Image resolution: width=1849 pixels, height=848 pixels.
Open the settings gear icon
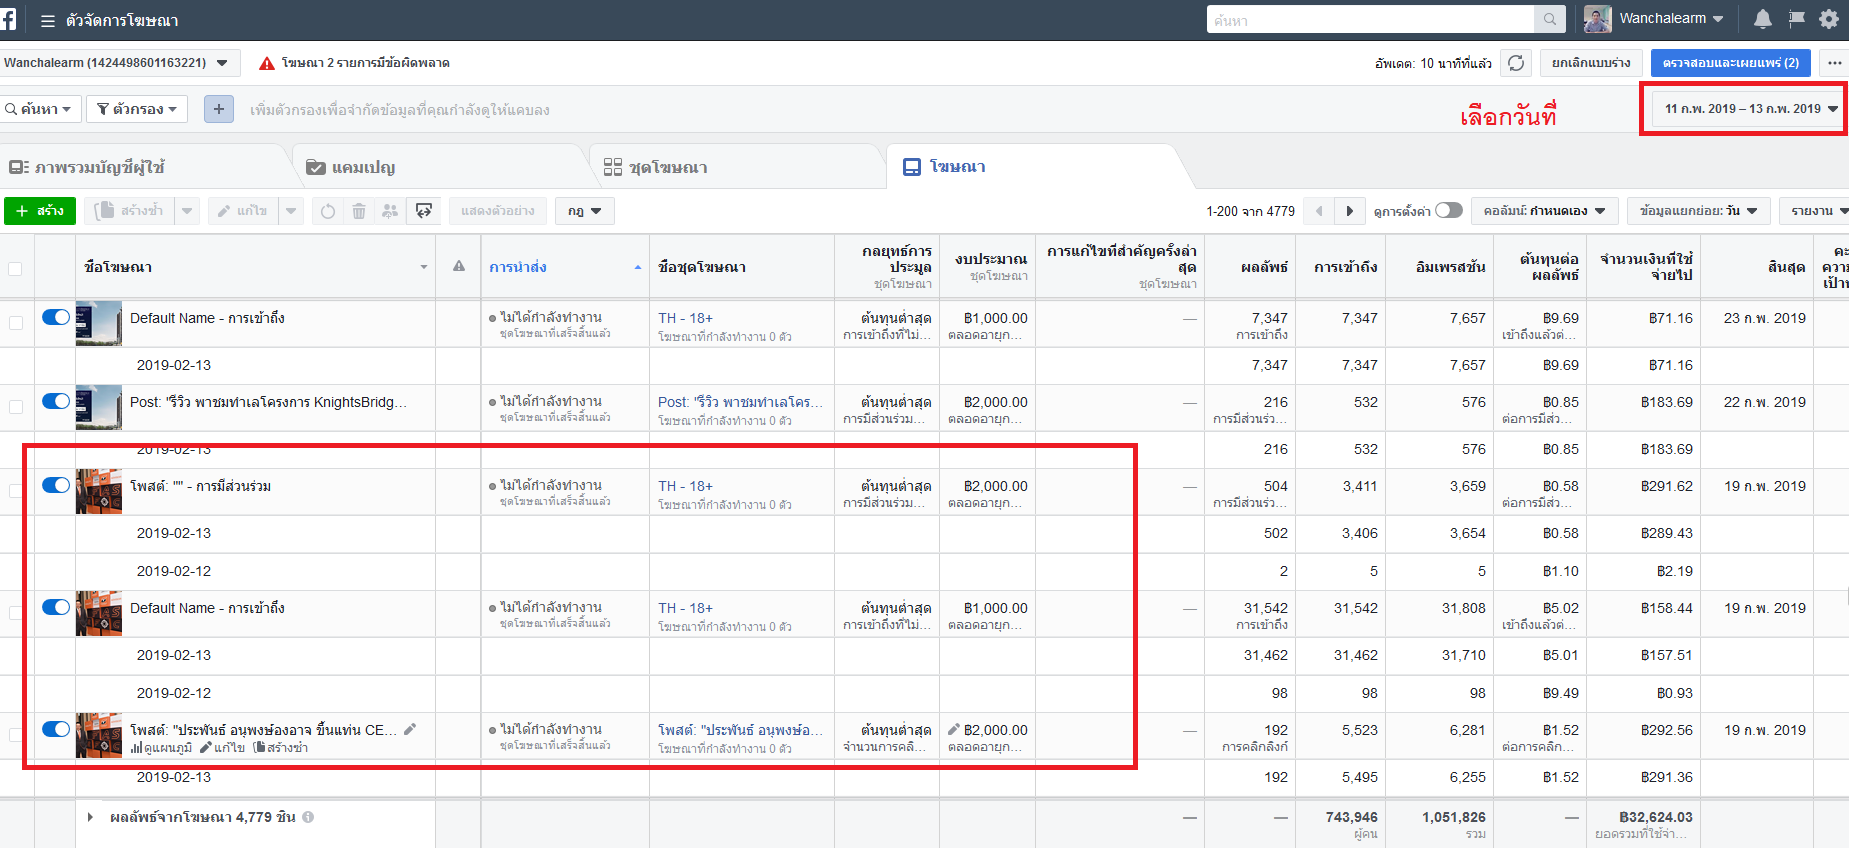[1829, 19]
